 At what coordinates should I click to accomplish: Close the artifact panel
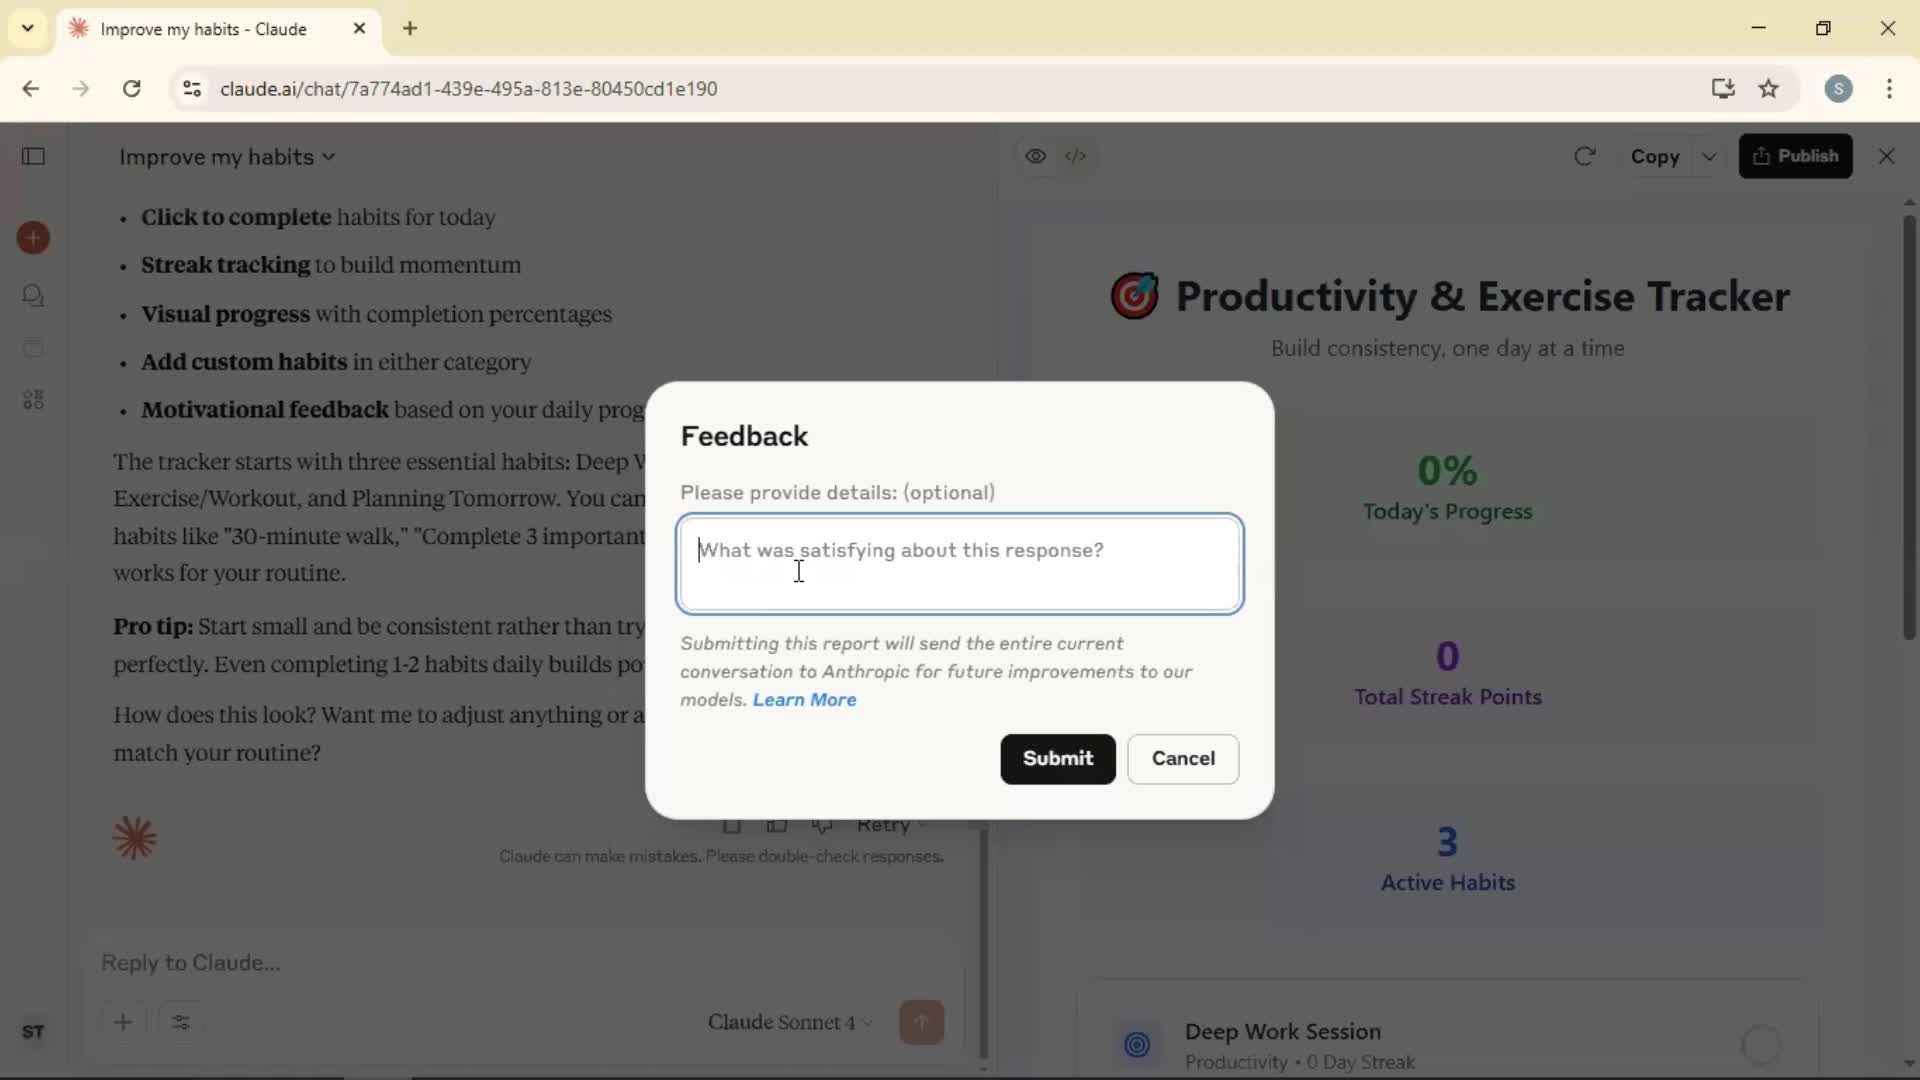coord(1886,156)
